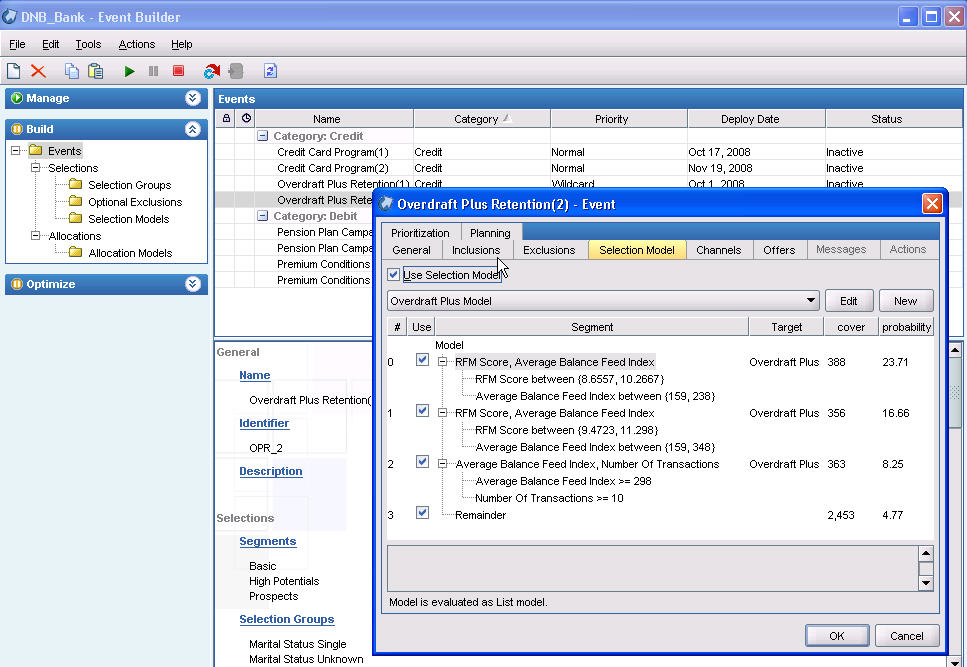Screen dimensions: 967x667
Task: Switch to the Planning tab
Action: (490, 233)
